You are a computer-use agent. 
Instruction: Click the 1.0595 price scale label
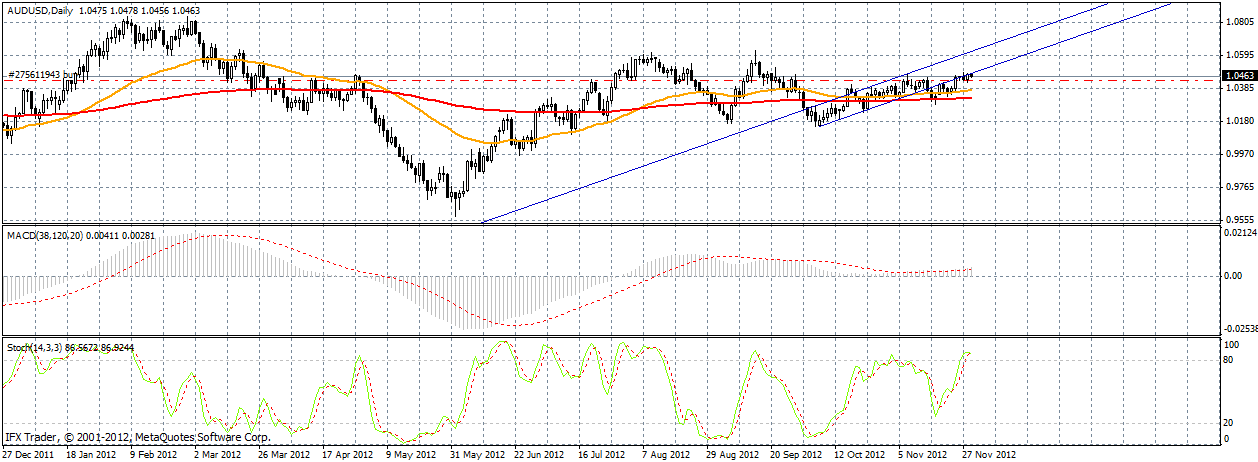tap(1240, 55)
